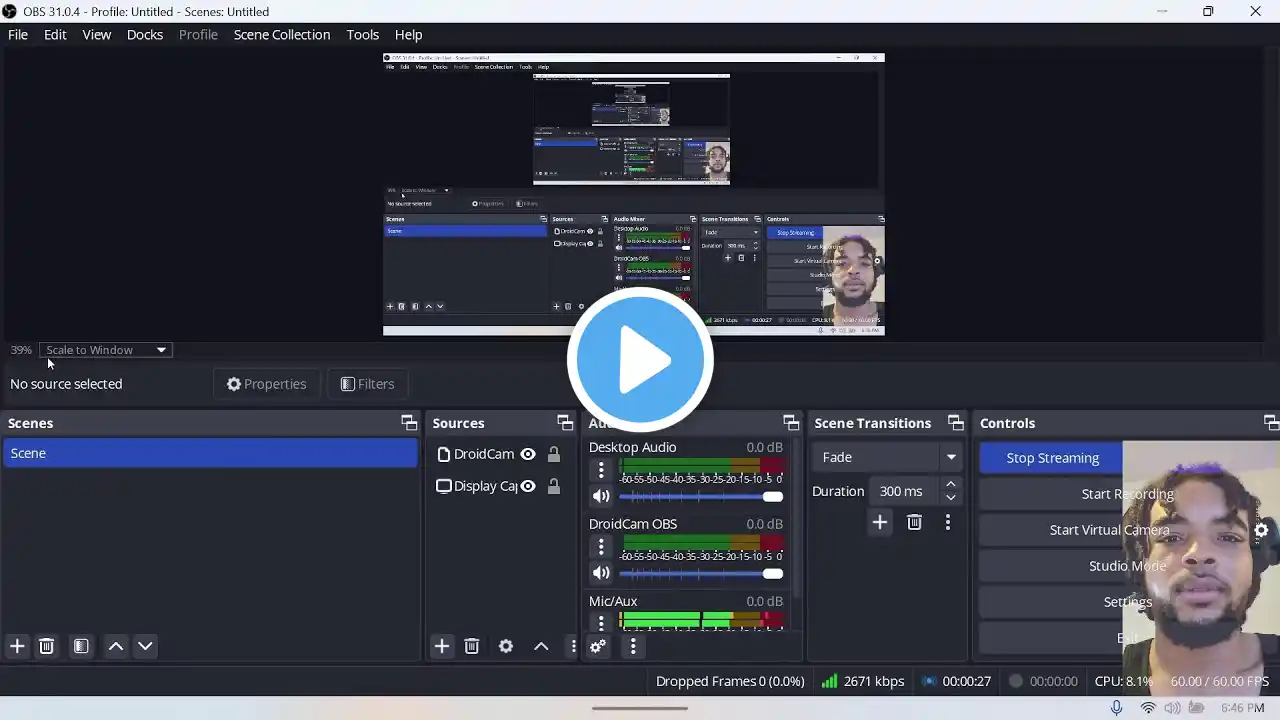Adjust Desktop Audio volume slider

tap(700, 496)
